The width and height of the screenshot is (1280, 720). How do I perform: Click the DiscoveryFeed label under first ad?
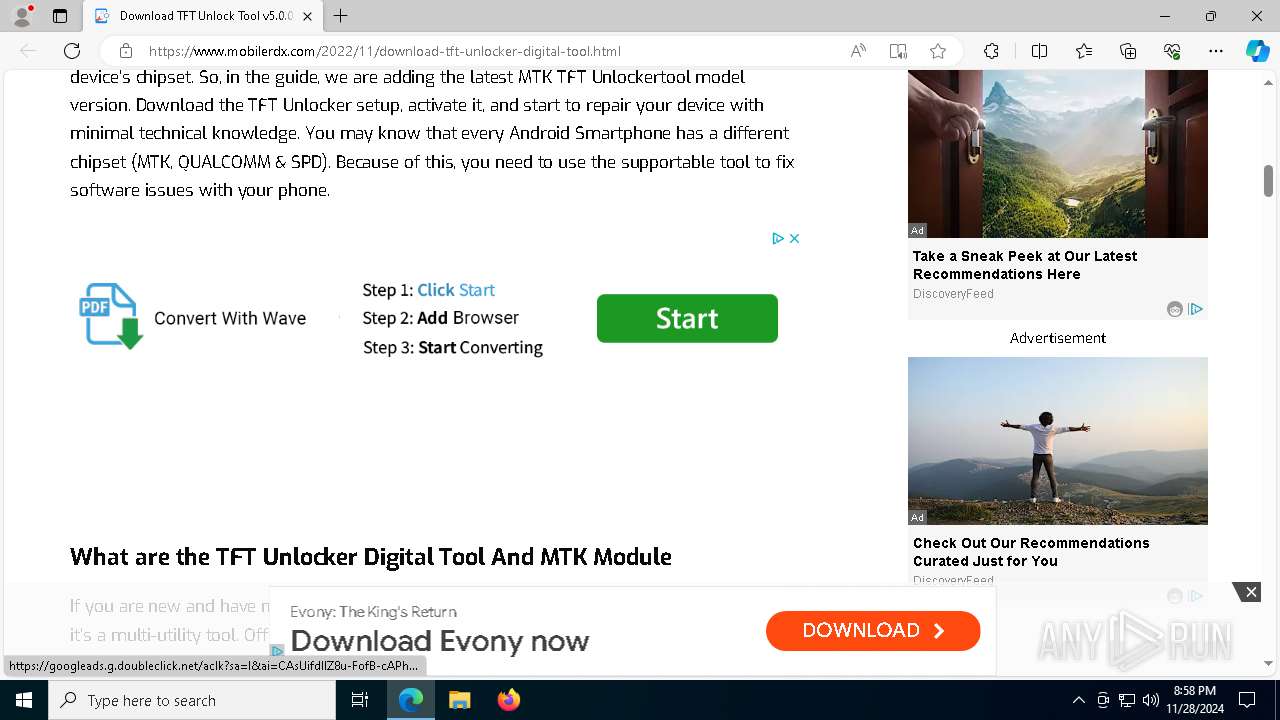(x=953, y=294)
